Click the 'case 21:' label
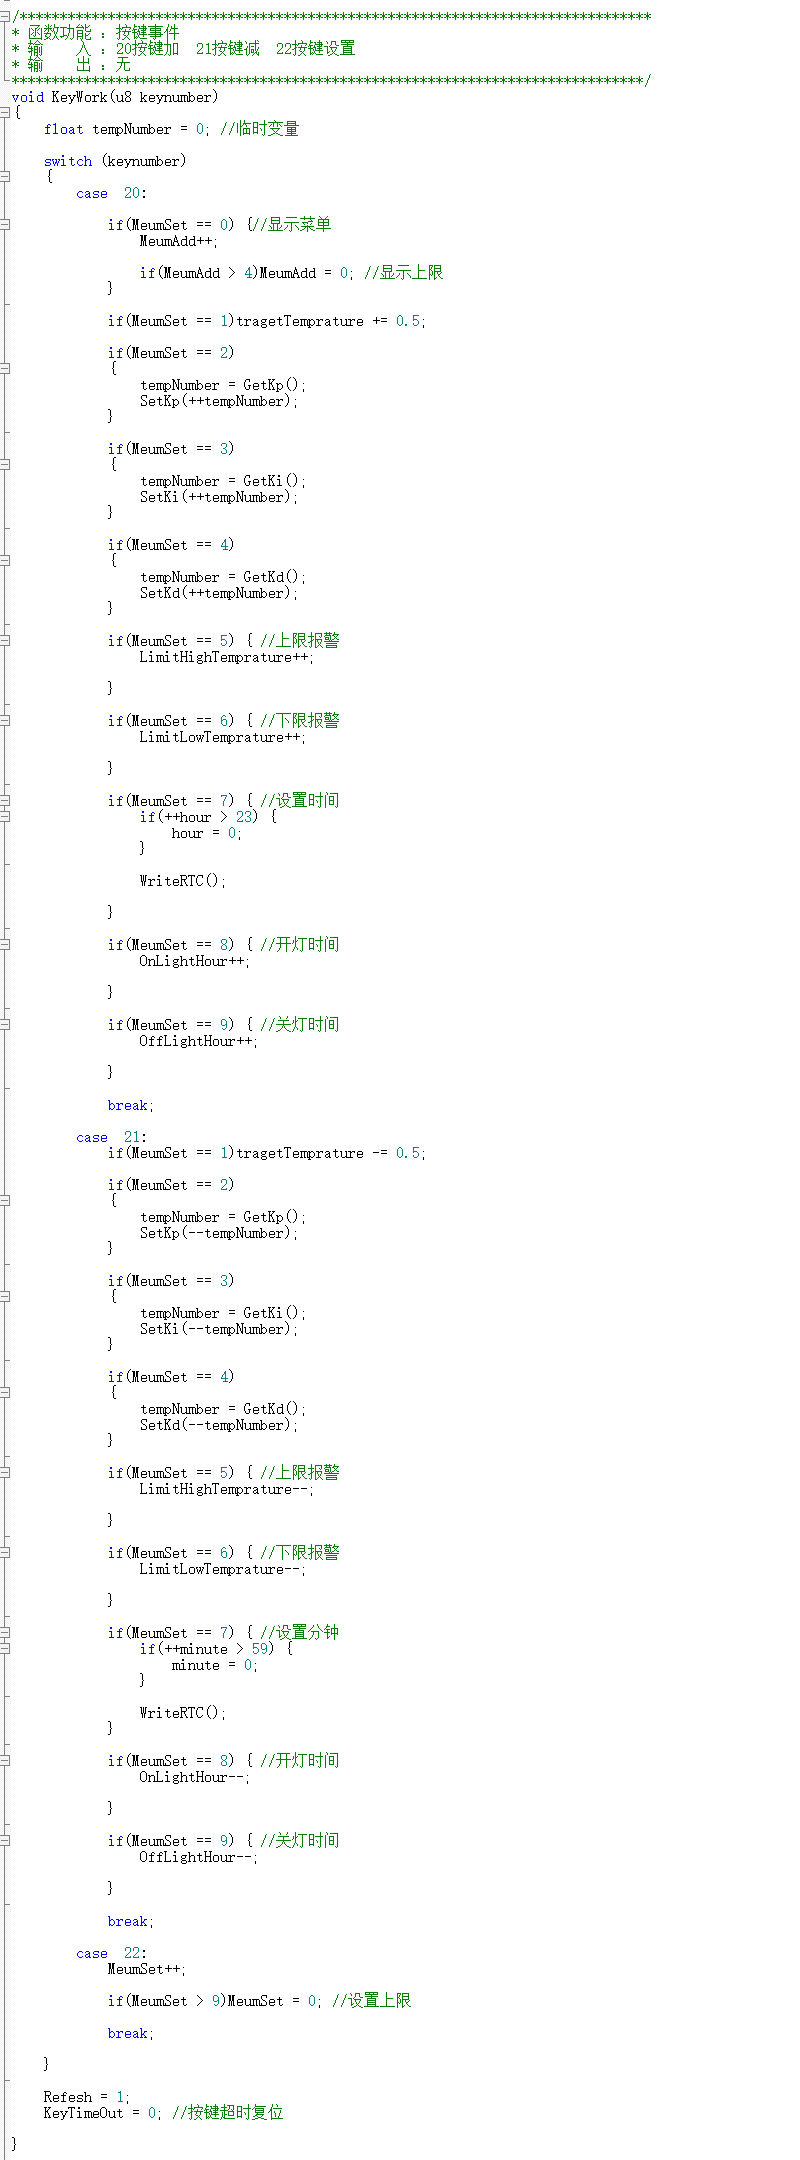Viewport: 800px width, 2160px height. click(111, 1137)
